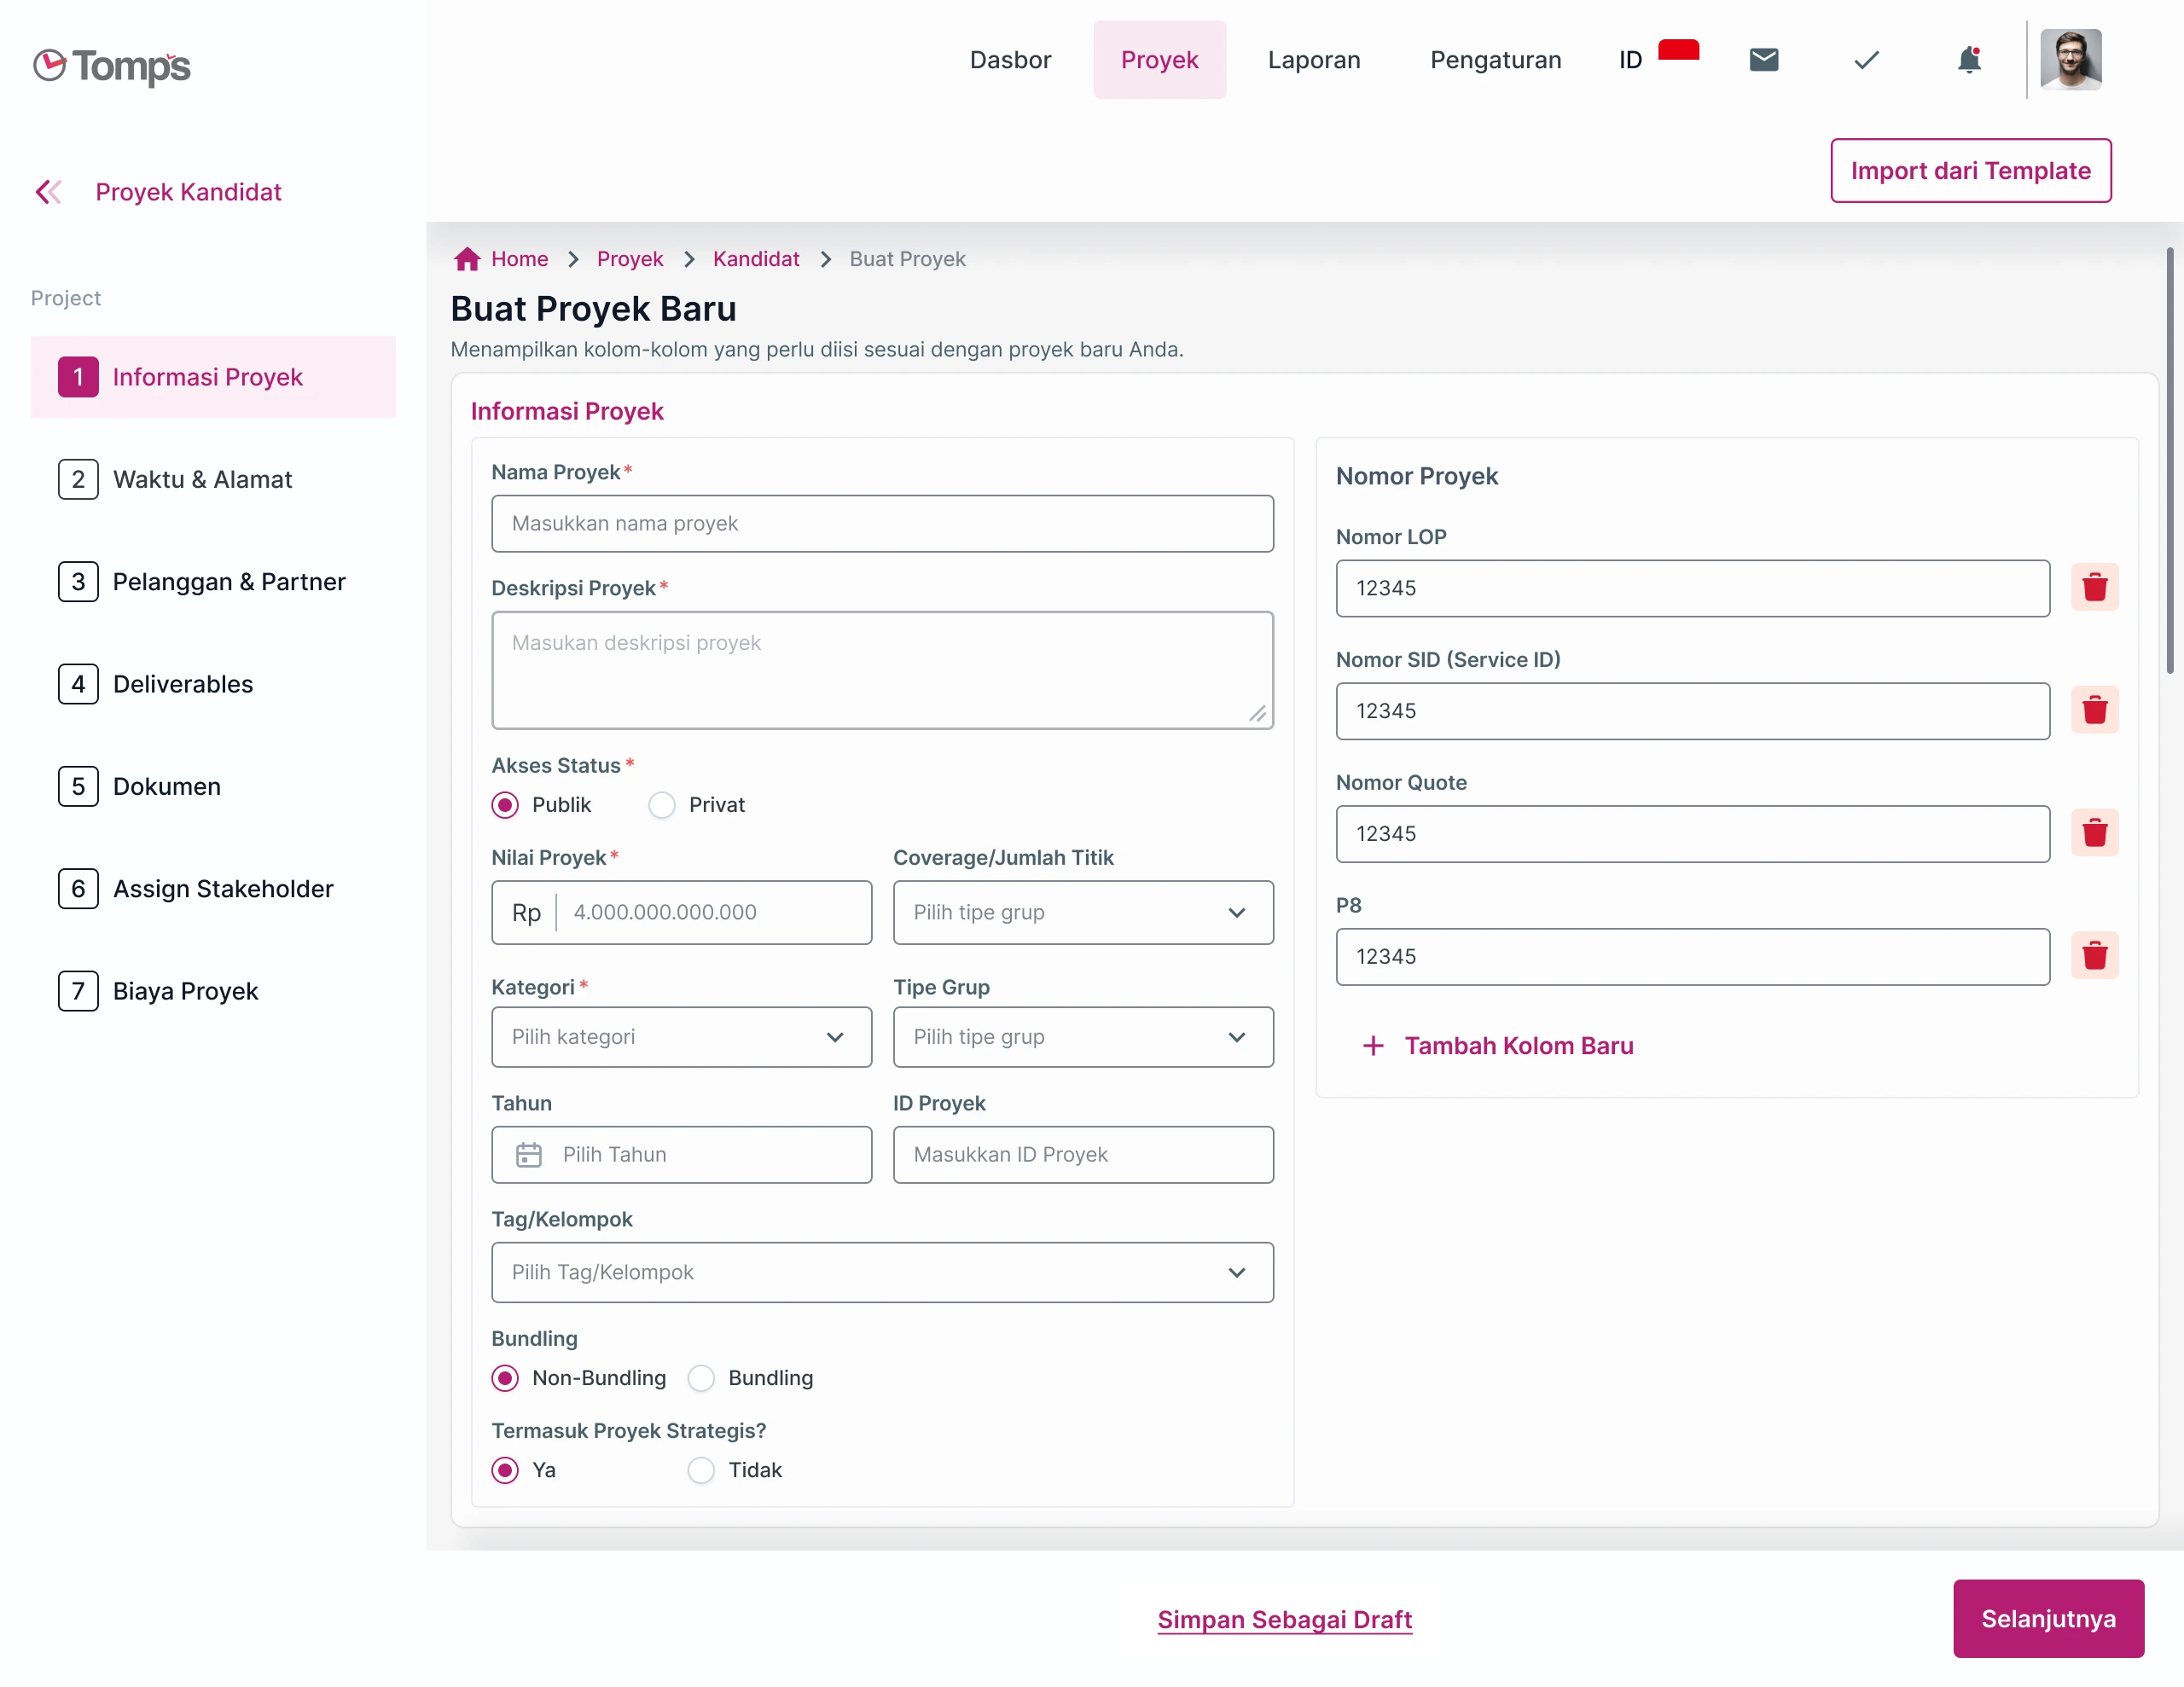Switch to the Laporan menu item
The width and height of the screenshot is (2184, 1687).
pyautogui.click(x=1314, y=60)
